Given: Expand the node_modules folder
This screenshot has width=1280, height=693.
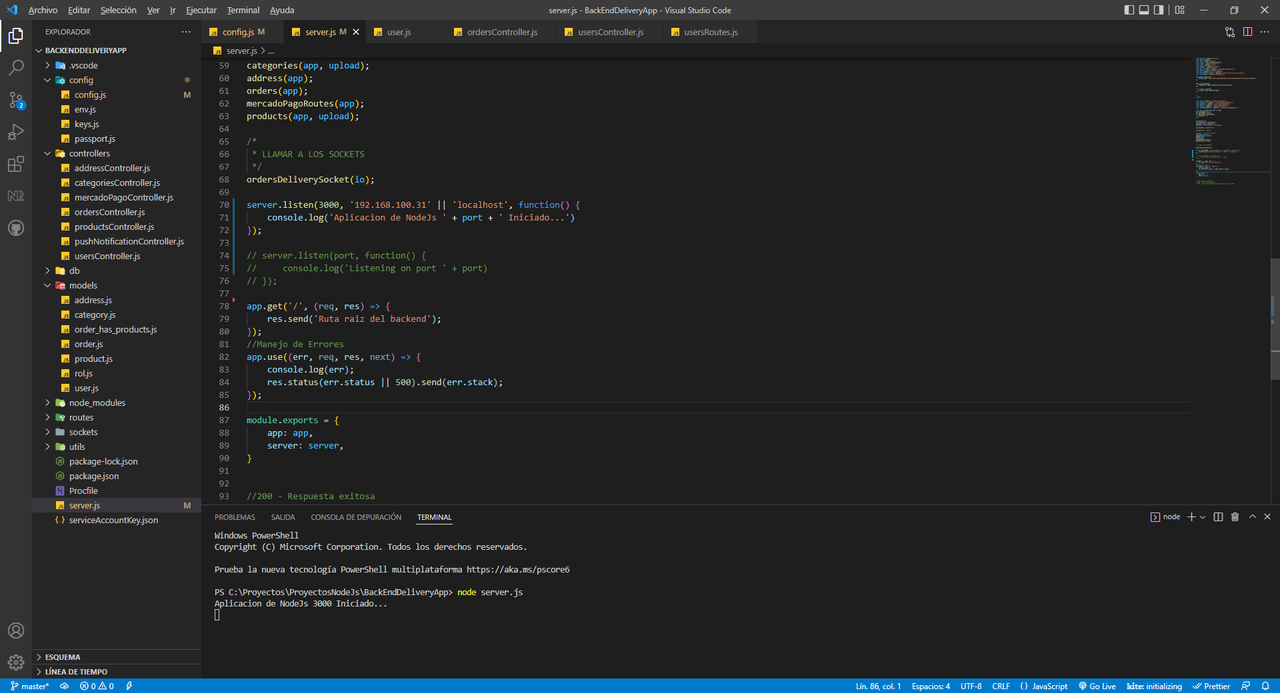Looking at the screenshot, I should tap(117, 402).
